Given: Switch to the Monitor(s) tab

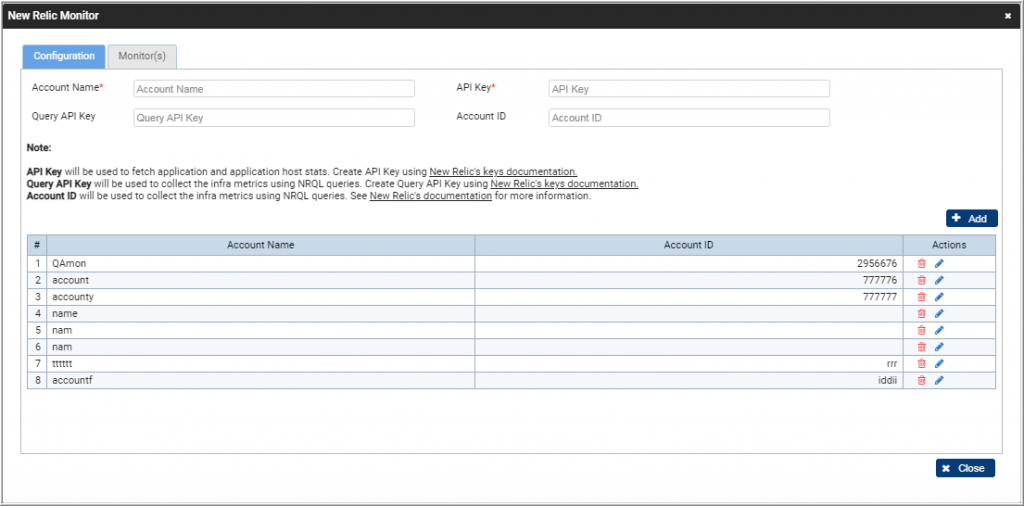Looking at the screenshot, I should point(142,56).
